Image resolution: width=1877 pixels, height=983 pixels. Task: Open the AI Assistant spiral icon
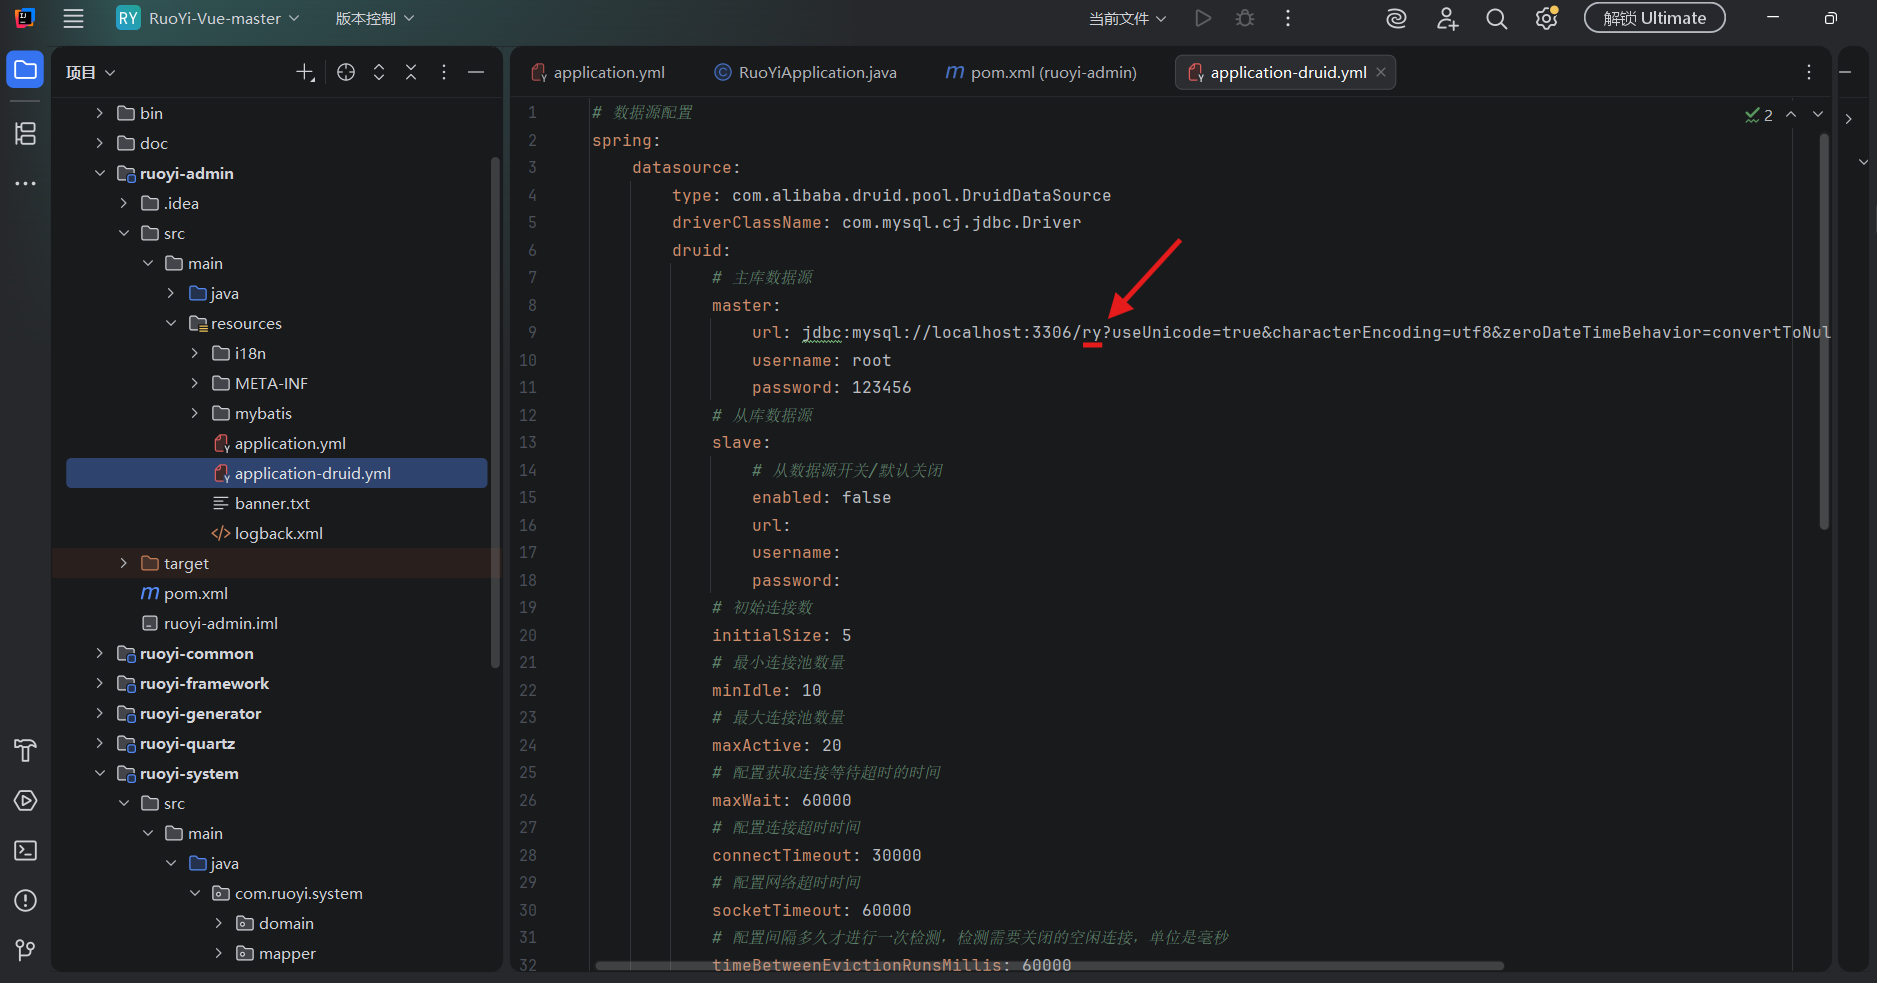[x=1397, y=18]
